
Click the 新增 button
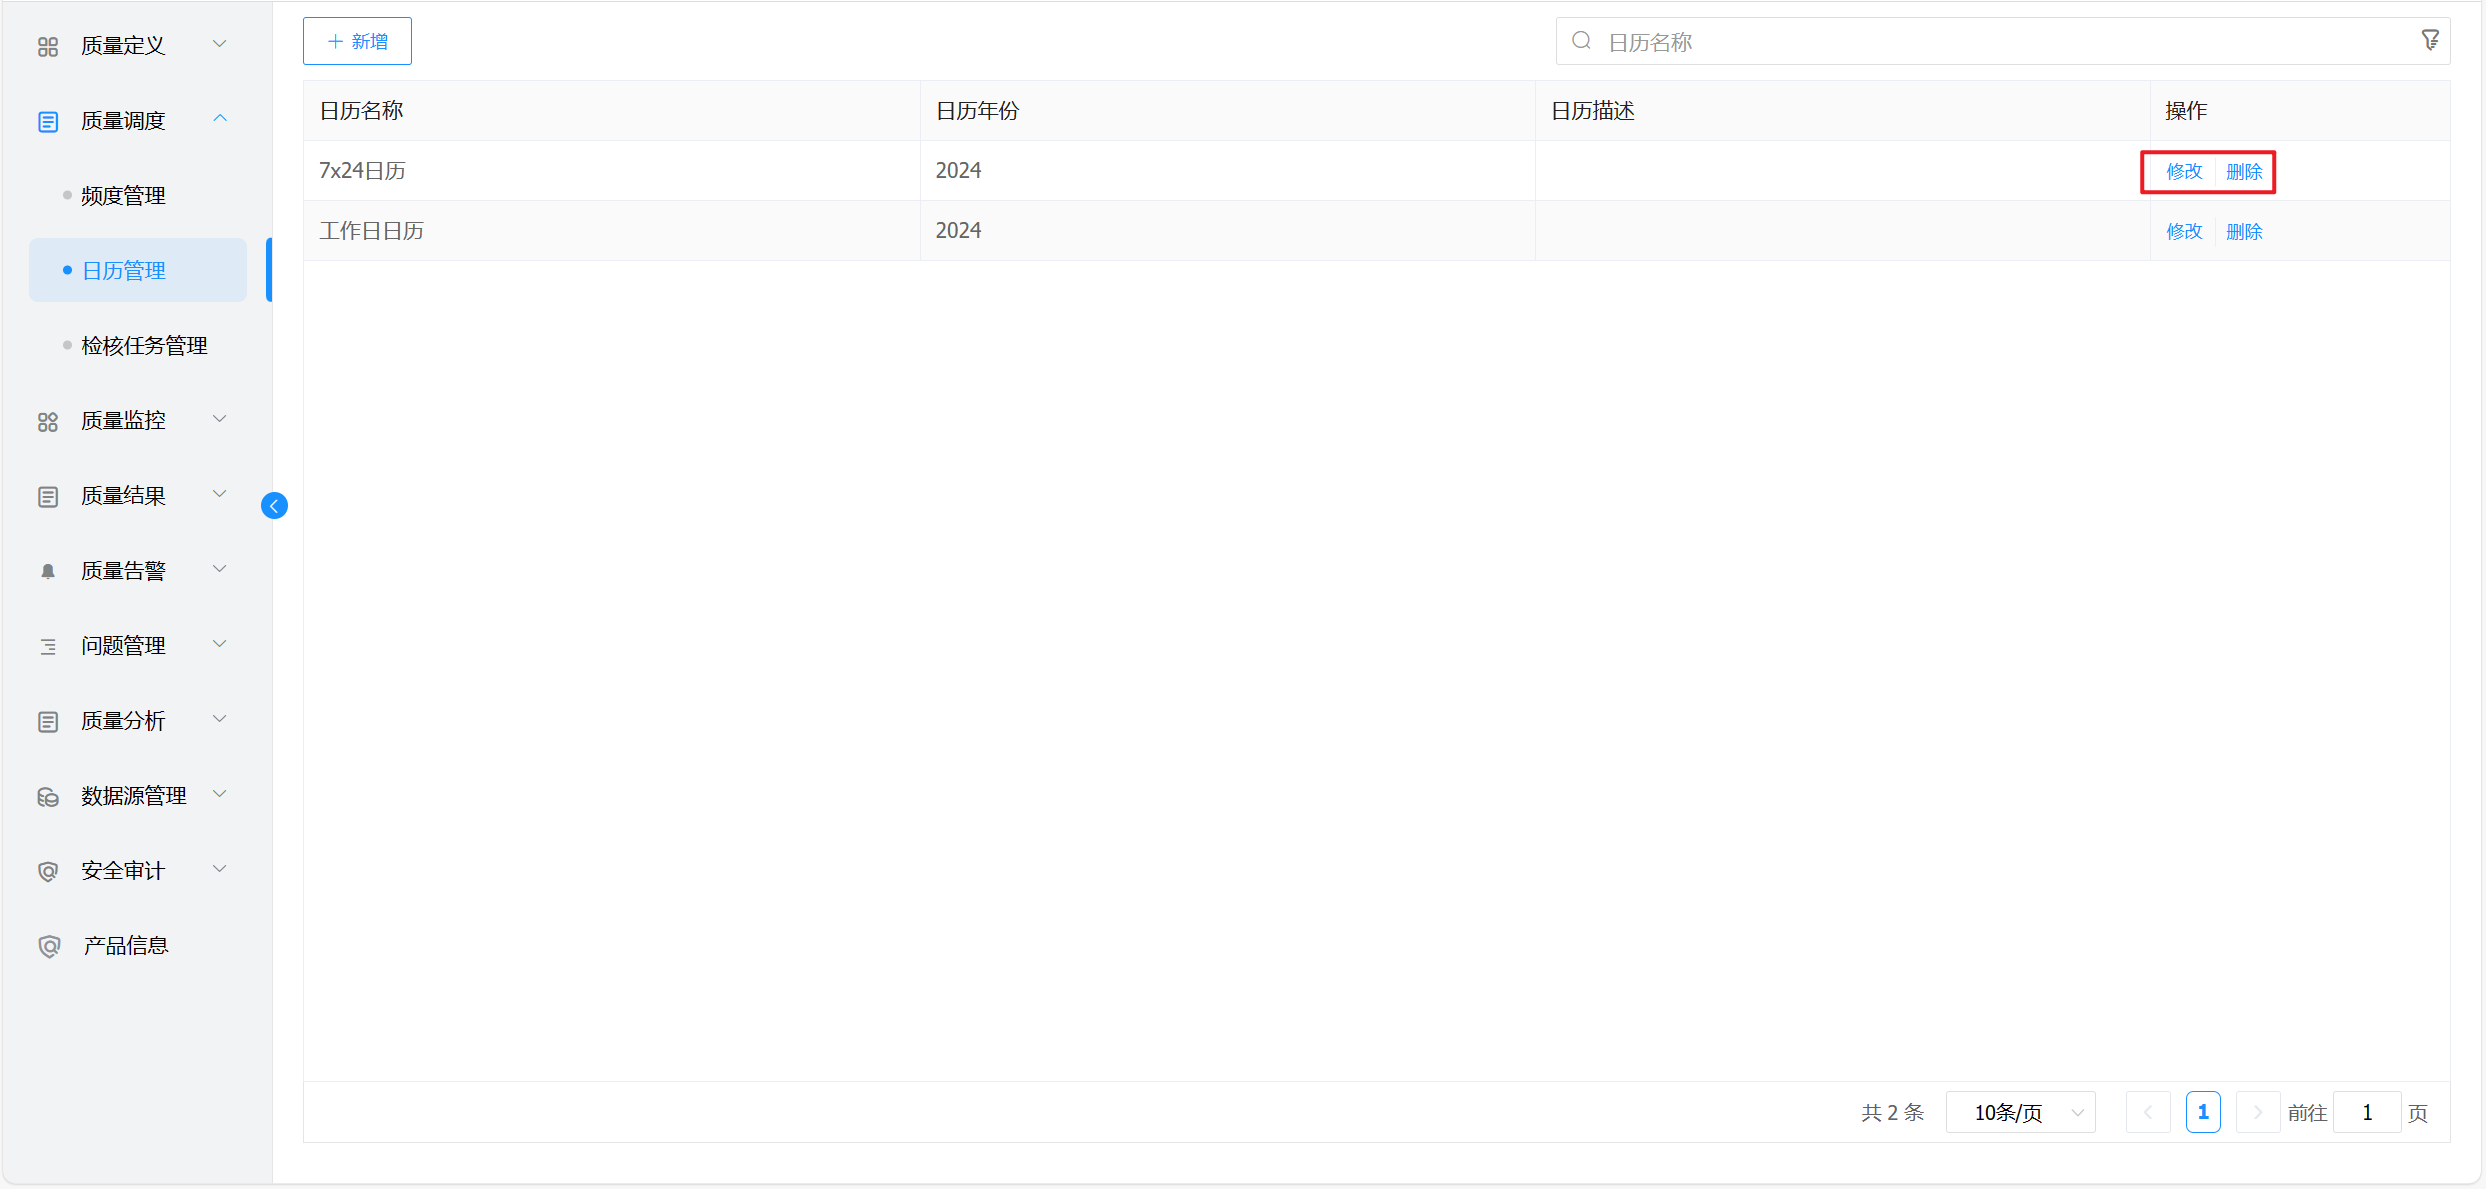(x=357, y=41)
